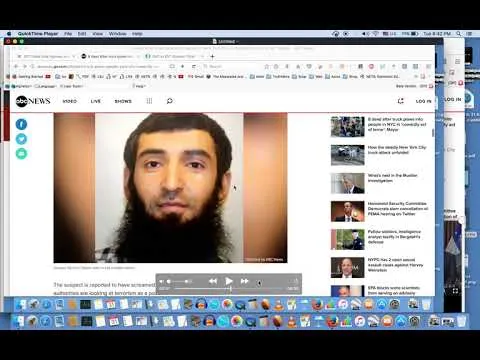The height and width of the screenshot is (360, 480).
Task: Click the ABC News notifications icon
Action: pyautogui.click(x=401, y=101)
